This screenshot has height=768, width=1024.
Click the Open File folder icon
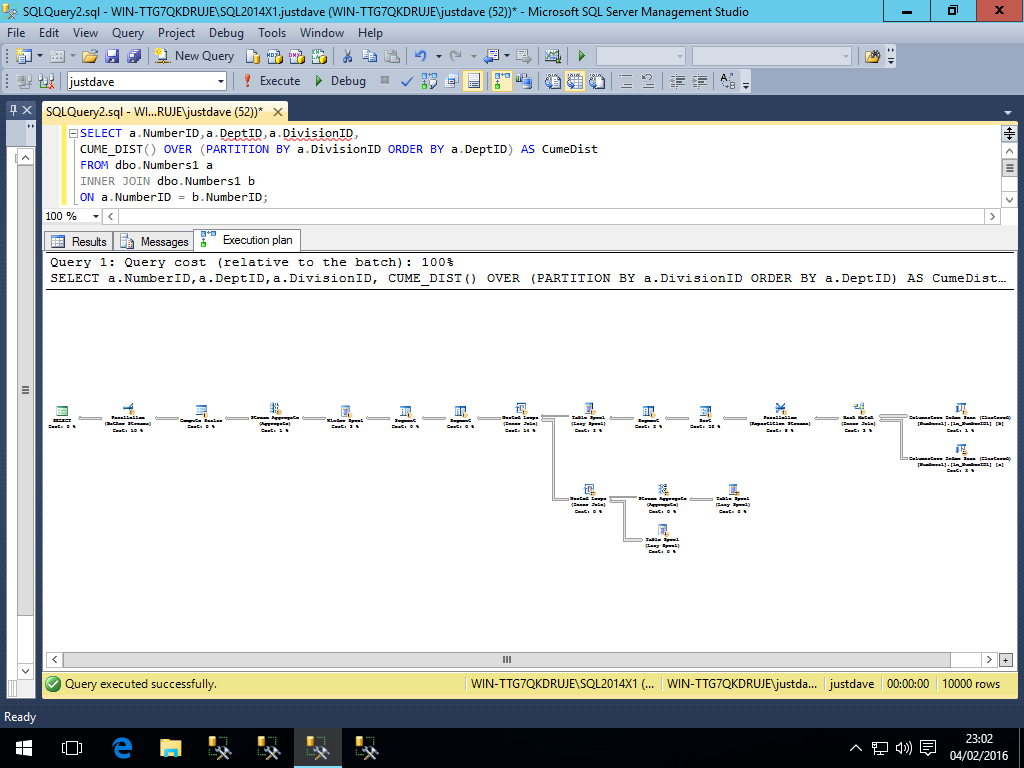point(90,56)
